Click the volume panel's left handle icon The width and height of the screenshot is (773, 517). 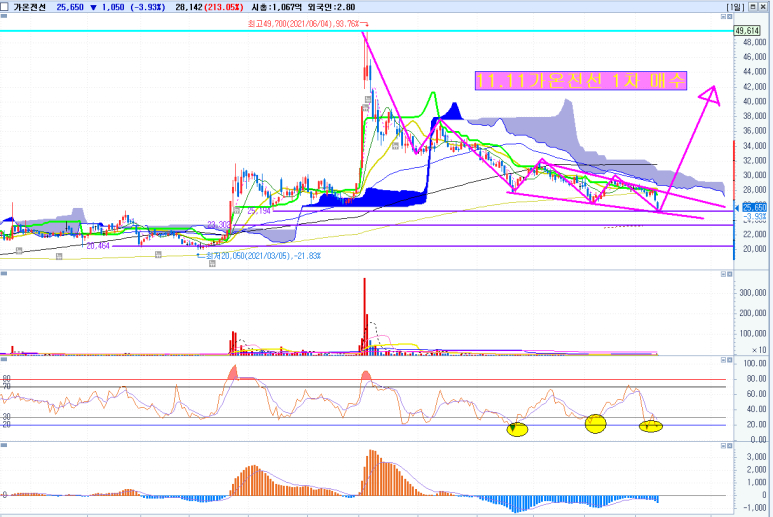pyautogui.click(x=4, y=273)
